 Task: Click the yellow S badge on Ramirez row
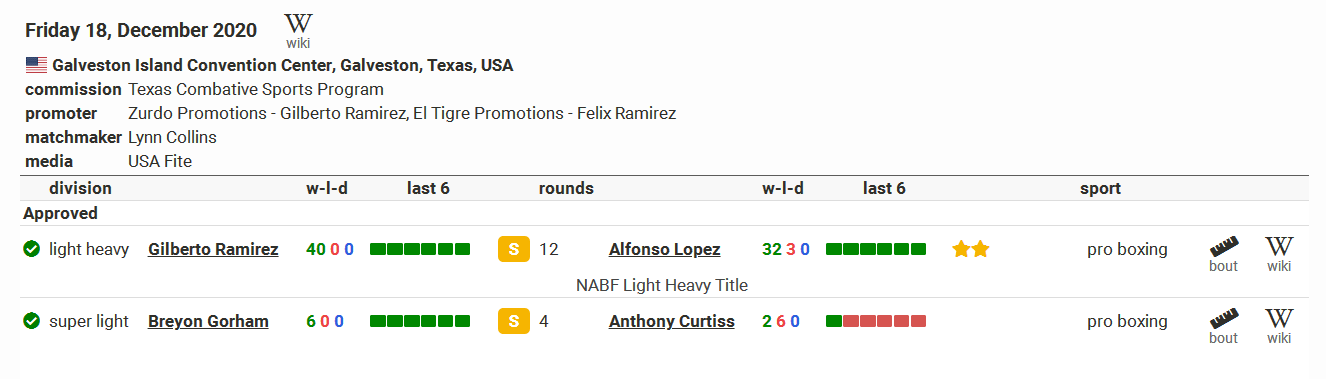[x=513, y=250]
